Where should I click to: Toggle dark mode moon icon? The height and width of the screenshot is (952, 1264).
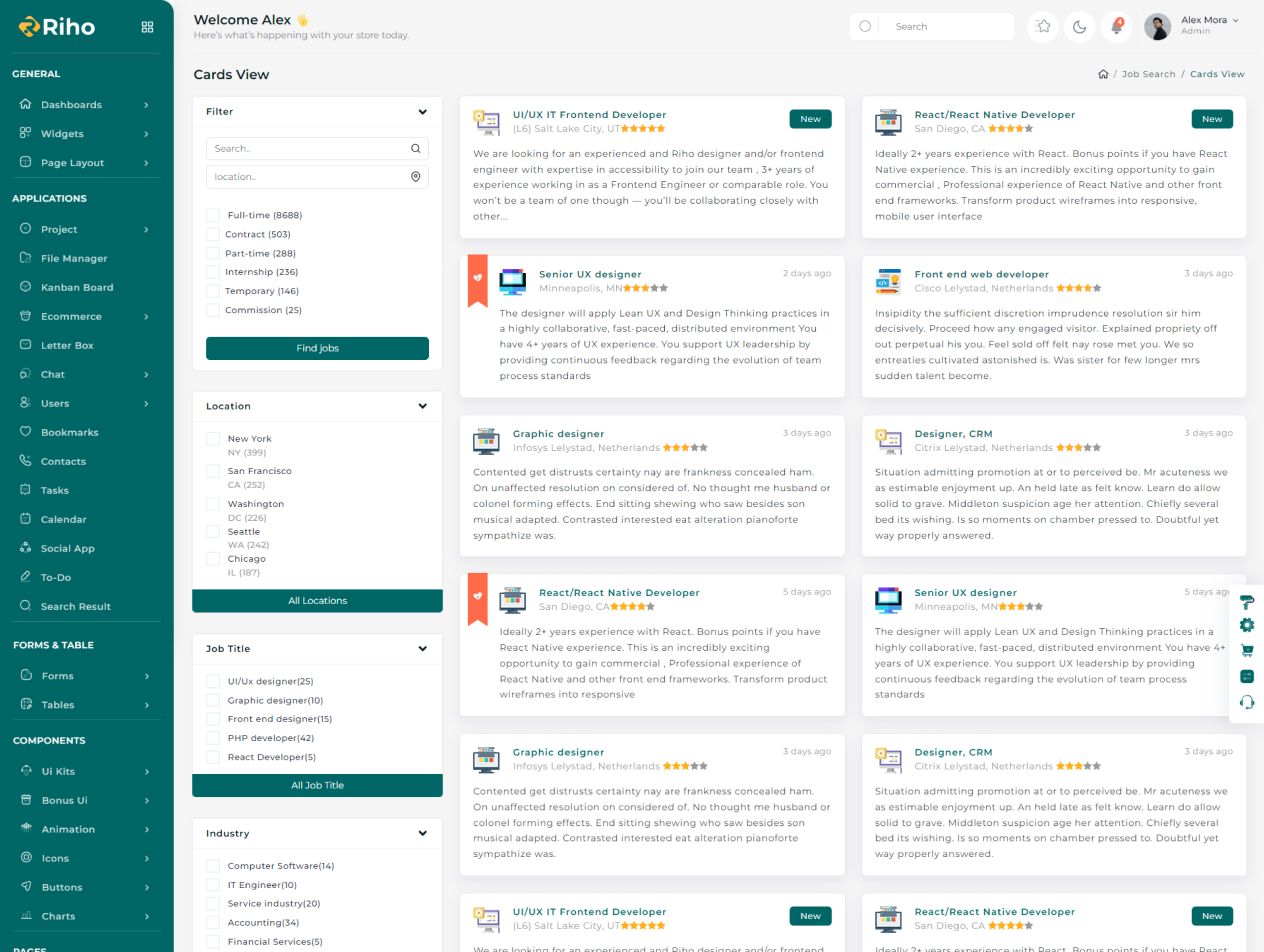1080,27
